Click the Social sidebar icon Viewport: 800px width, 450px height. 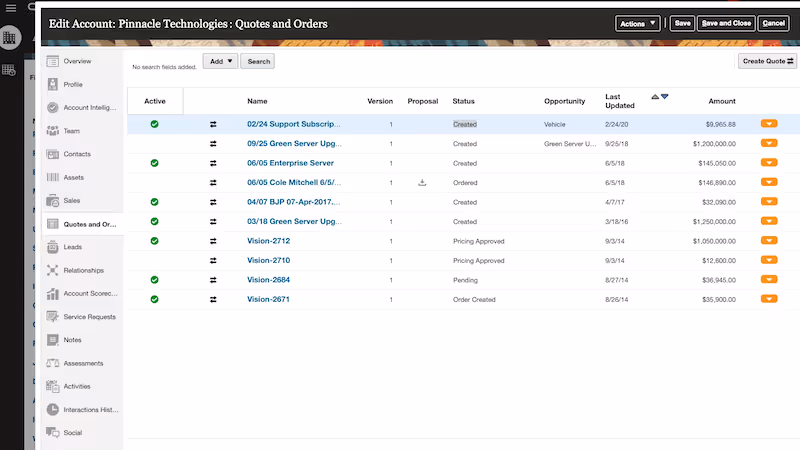pyautogui.click(x=53, y=433)
